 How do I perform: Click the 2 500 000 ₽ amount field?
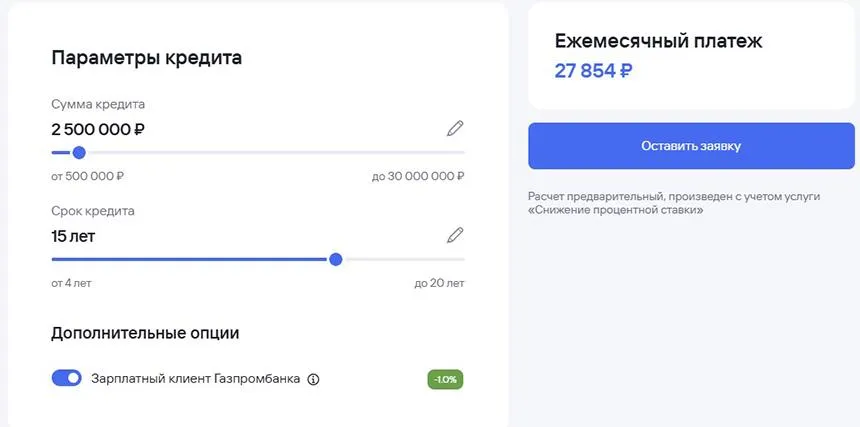point(98,129)
